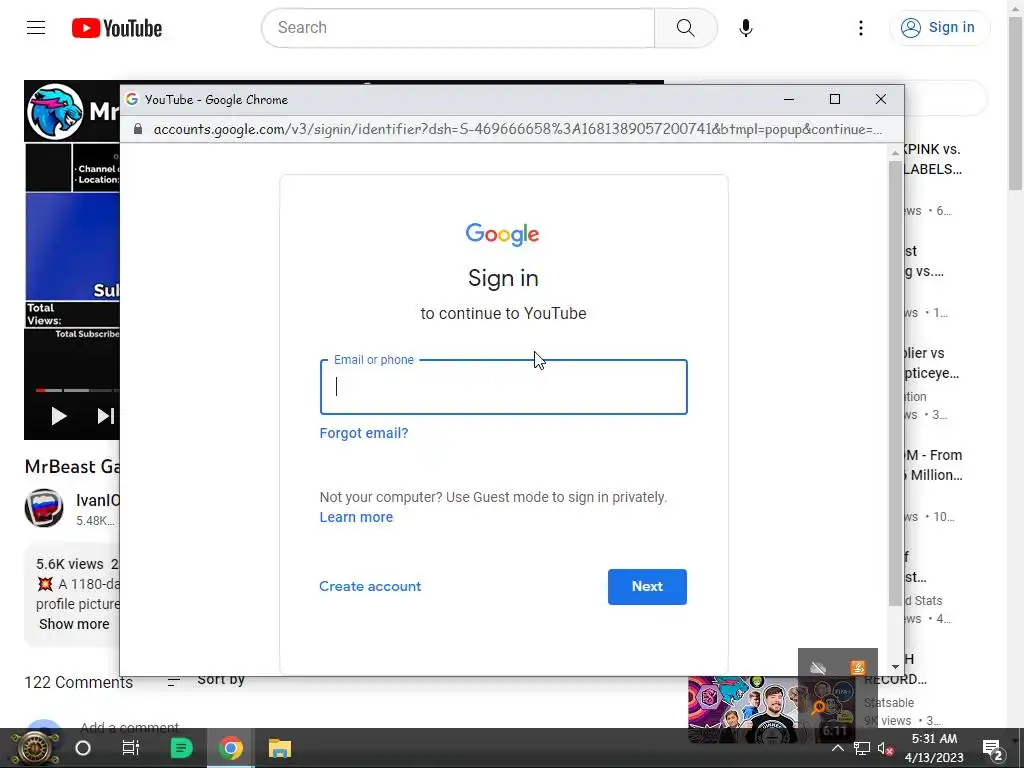Click the popup scrollbar down arrow
1024x768 pixels.
coord(895,667)
